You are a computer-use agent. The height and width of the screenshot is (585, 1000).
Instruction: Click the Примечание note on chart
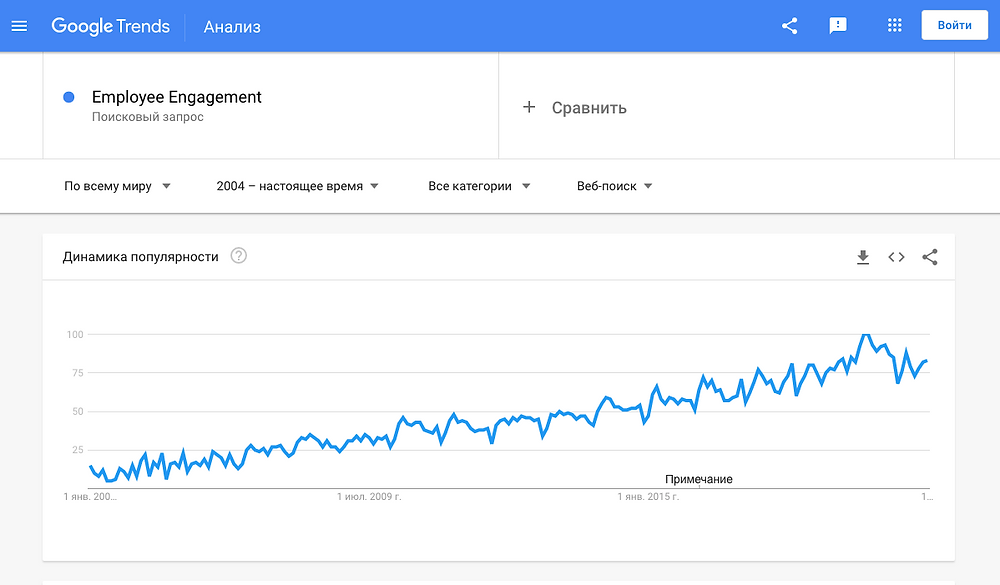point(698,479)
